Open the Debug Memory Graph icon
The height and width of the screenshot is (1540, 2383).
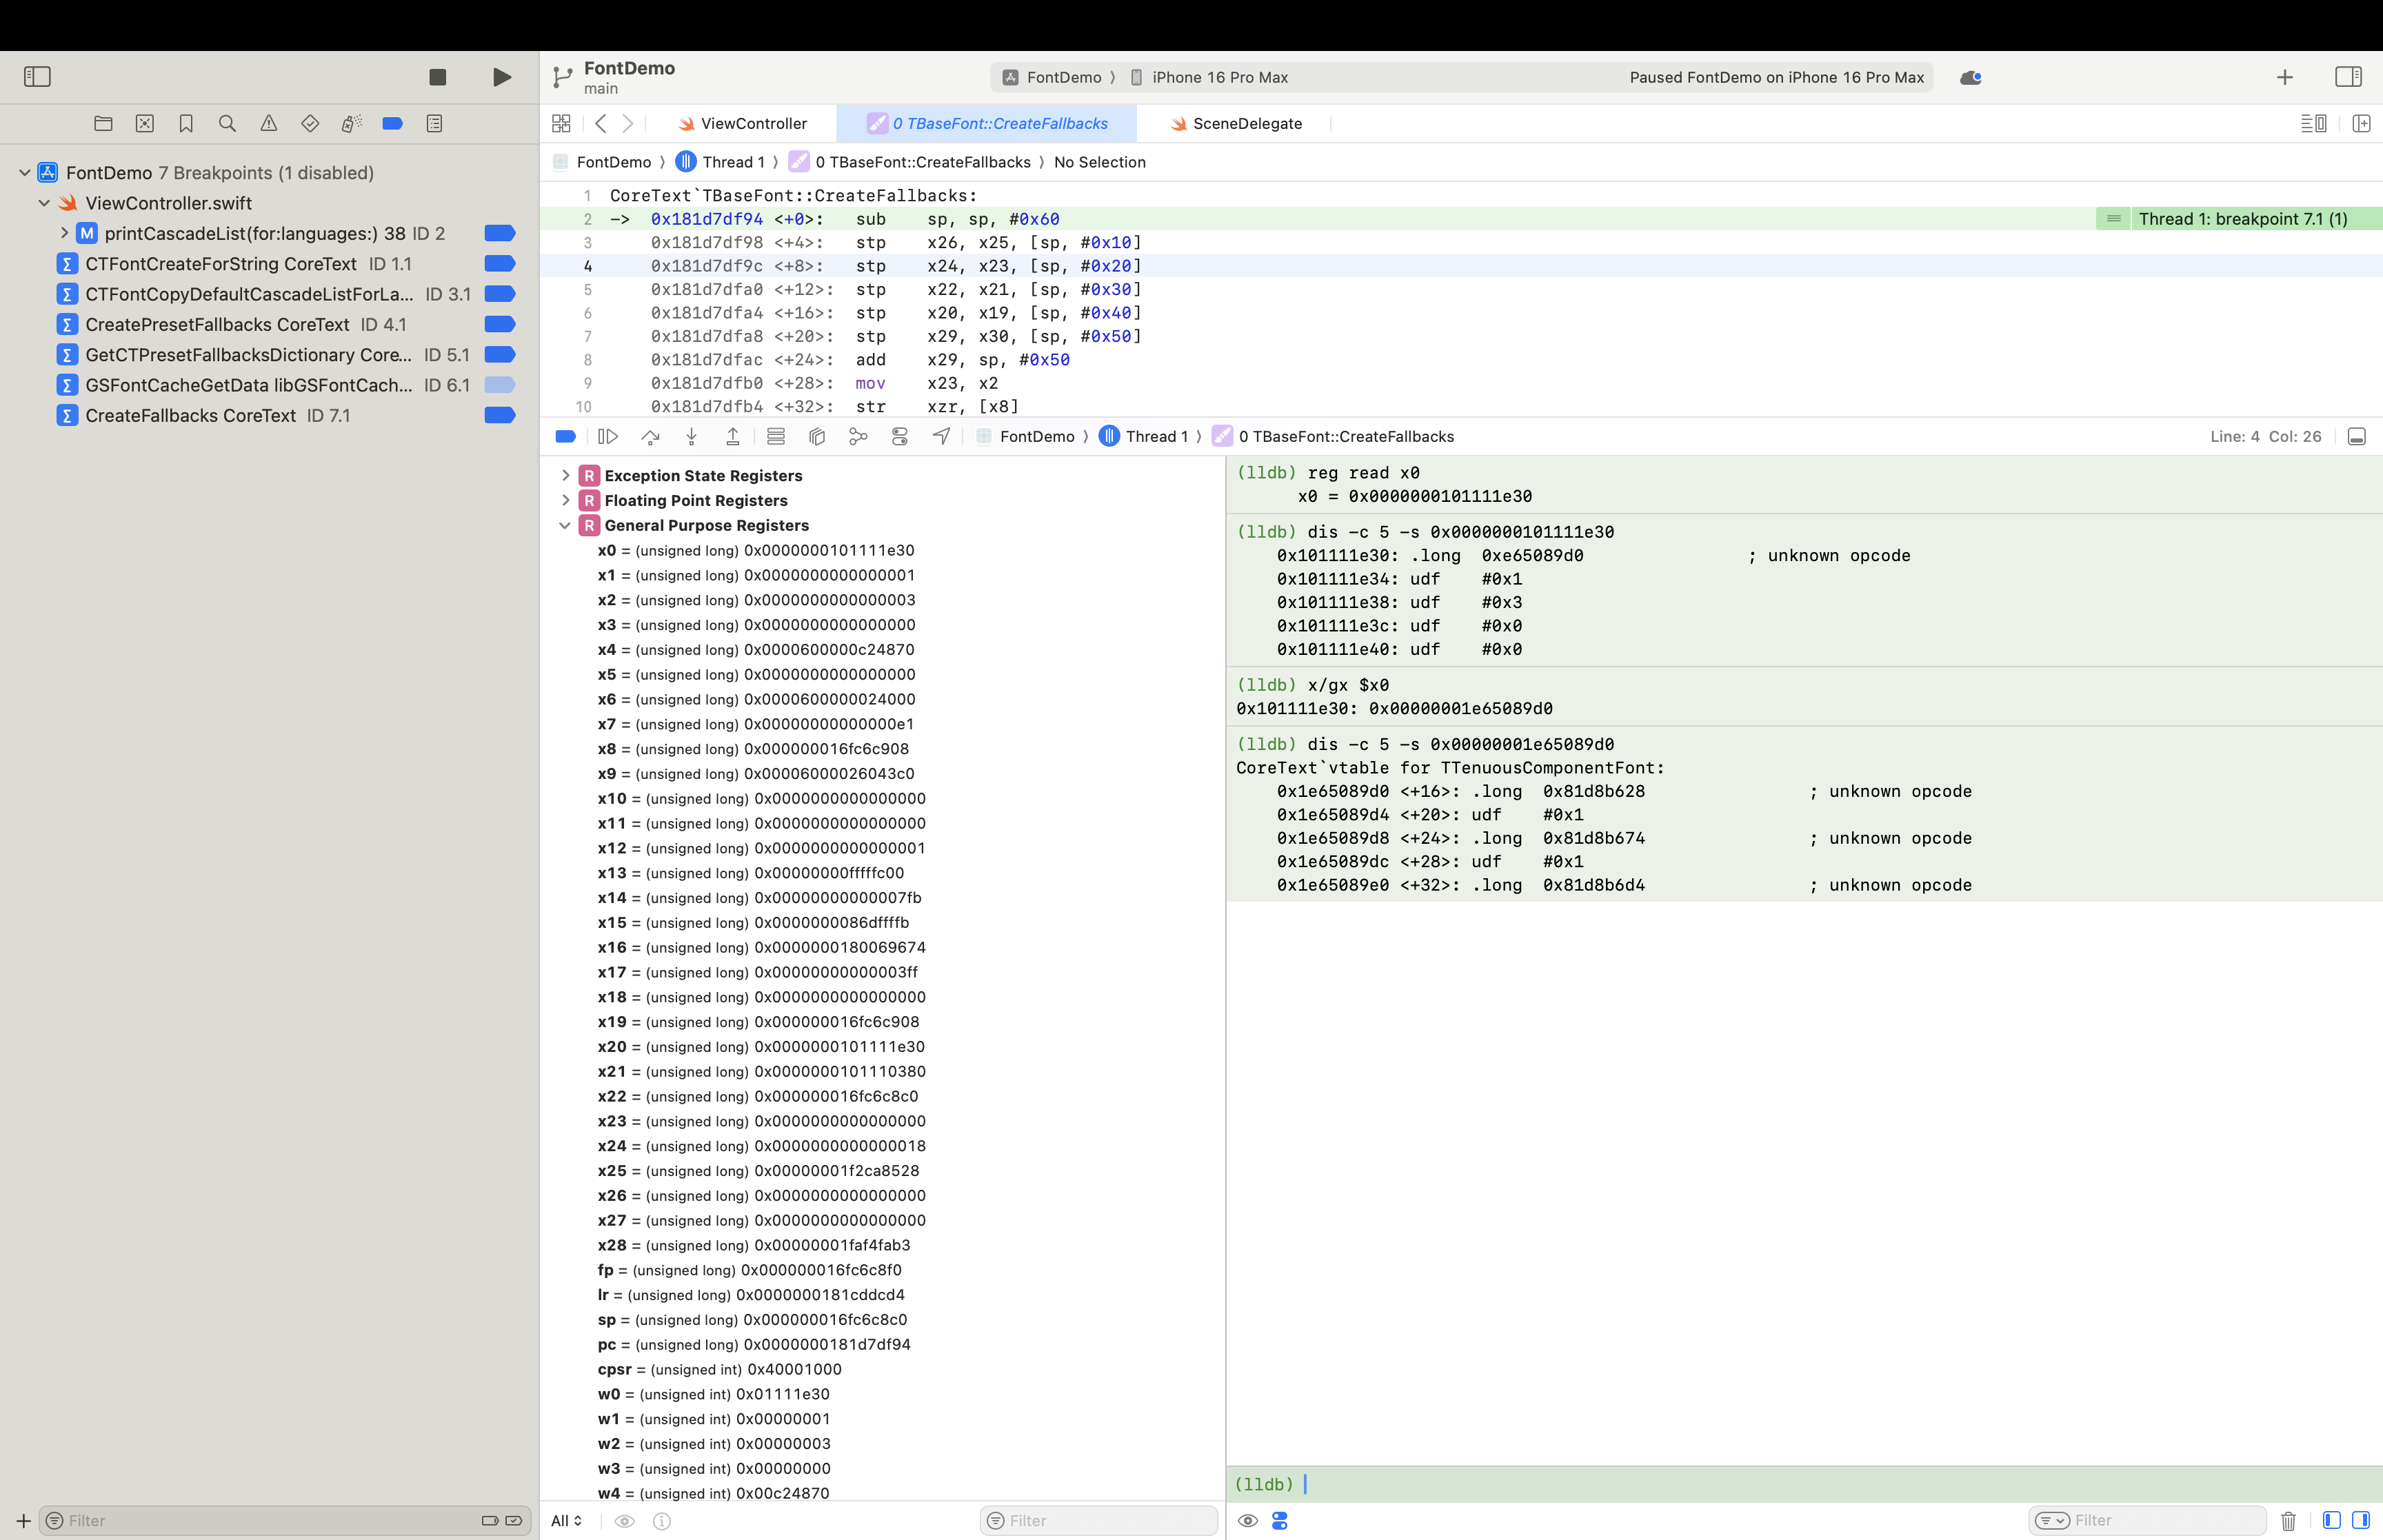click(x=858, y=436)
